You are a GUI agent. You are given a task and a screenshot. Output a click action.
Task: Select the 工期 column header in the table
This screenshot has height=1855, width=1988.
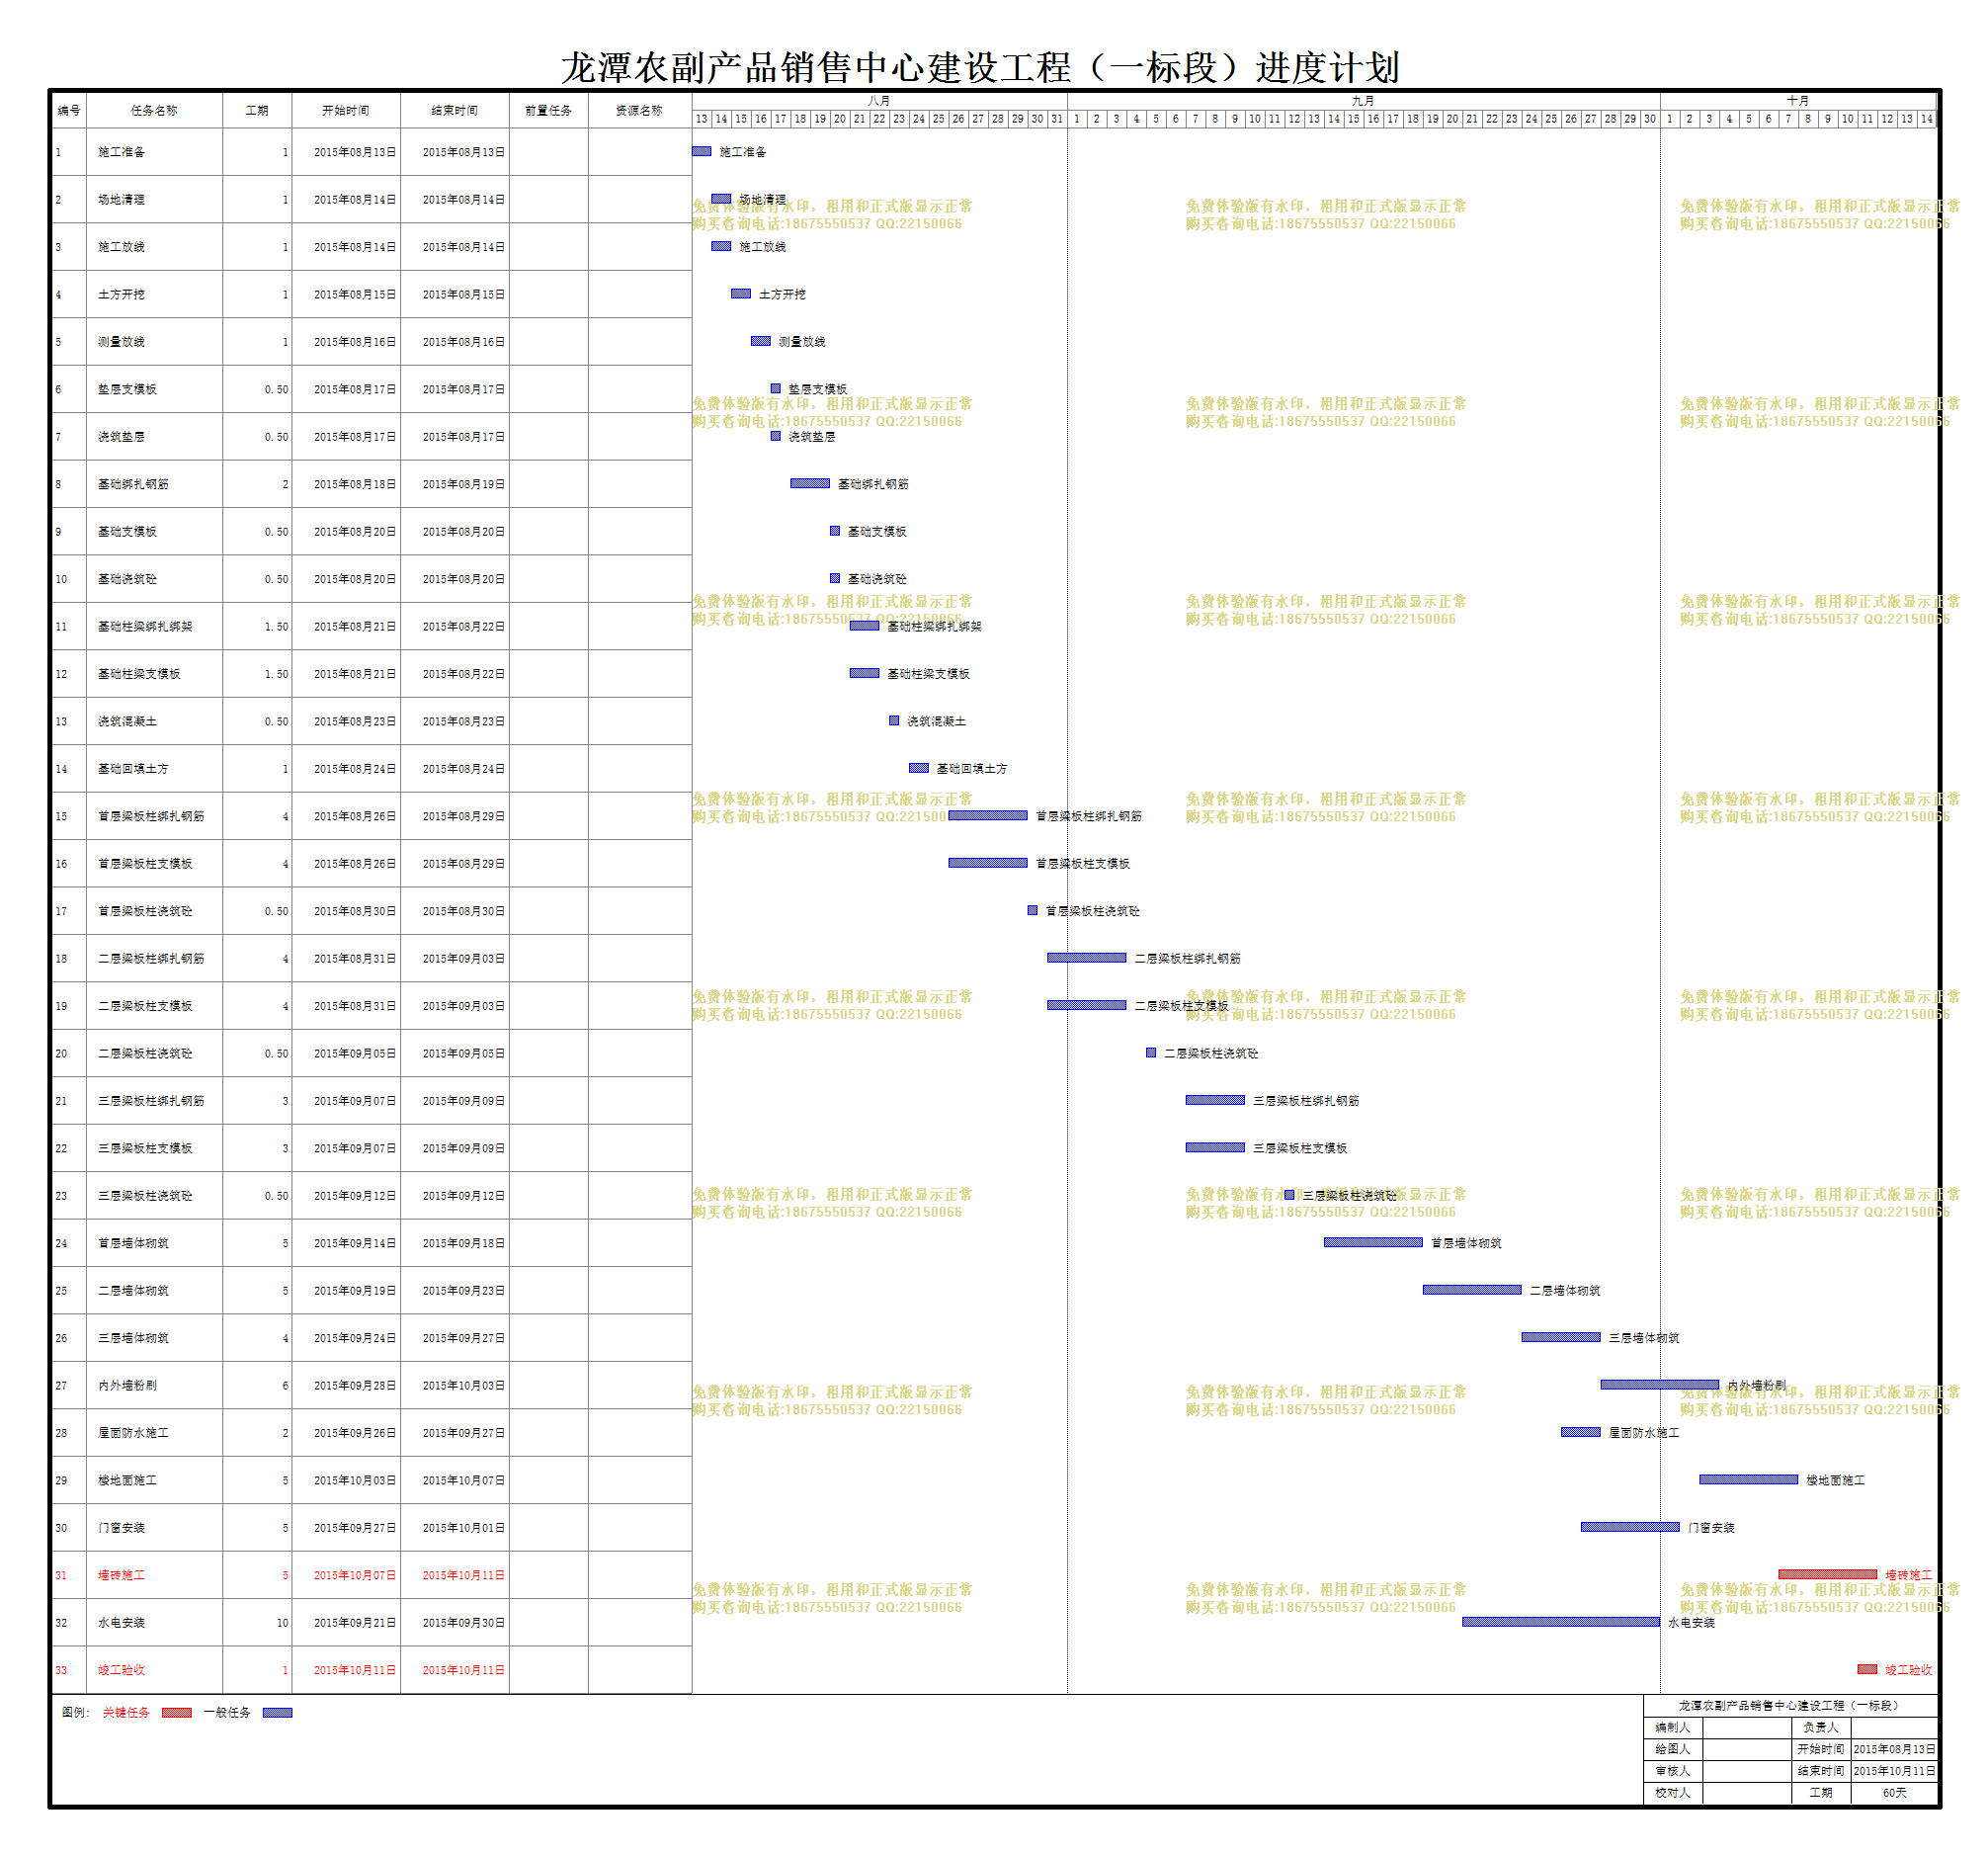(257, 111)
